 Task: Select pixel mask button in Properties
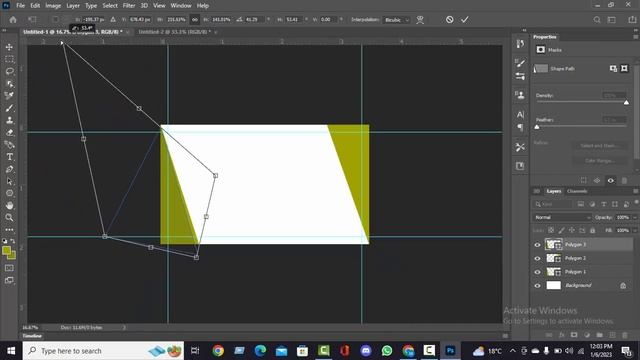point(613,69)
